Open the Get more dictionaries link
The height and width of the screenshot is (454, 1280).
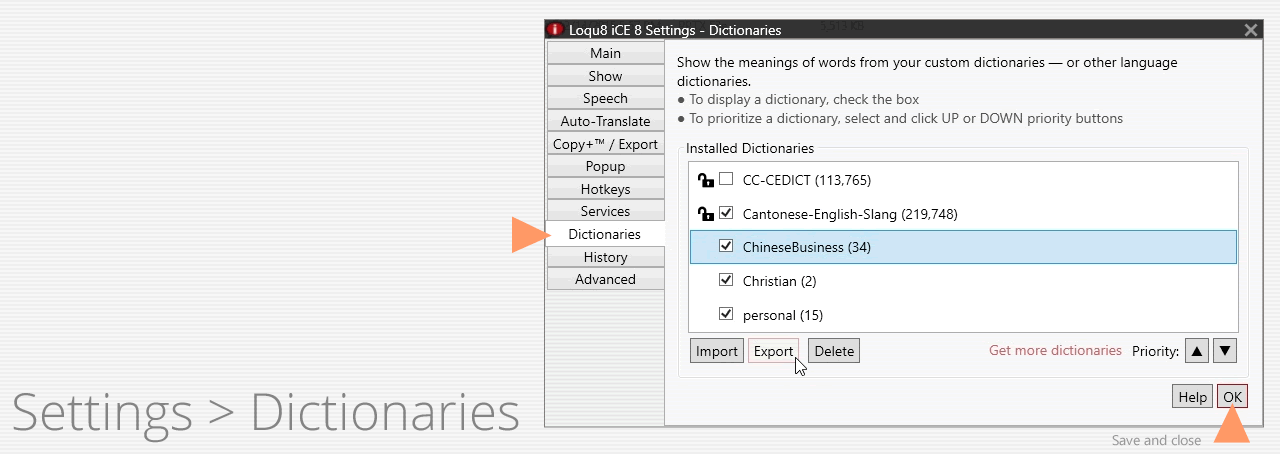(1055, 351)
